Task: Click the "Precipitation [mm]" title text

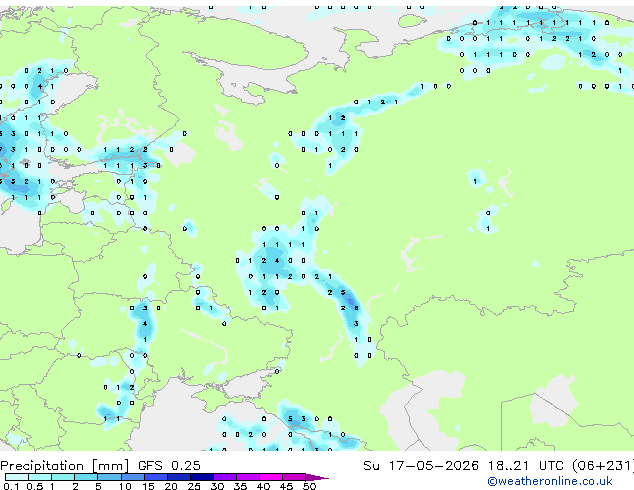Action: (65, 466)
